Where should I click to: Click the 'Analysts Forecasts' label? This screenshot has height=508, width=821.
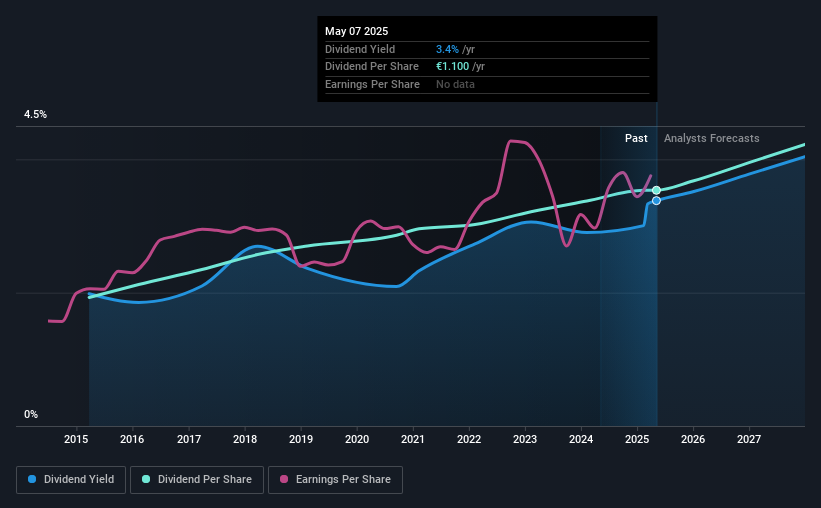tap(712, 138)
